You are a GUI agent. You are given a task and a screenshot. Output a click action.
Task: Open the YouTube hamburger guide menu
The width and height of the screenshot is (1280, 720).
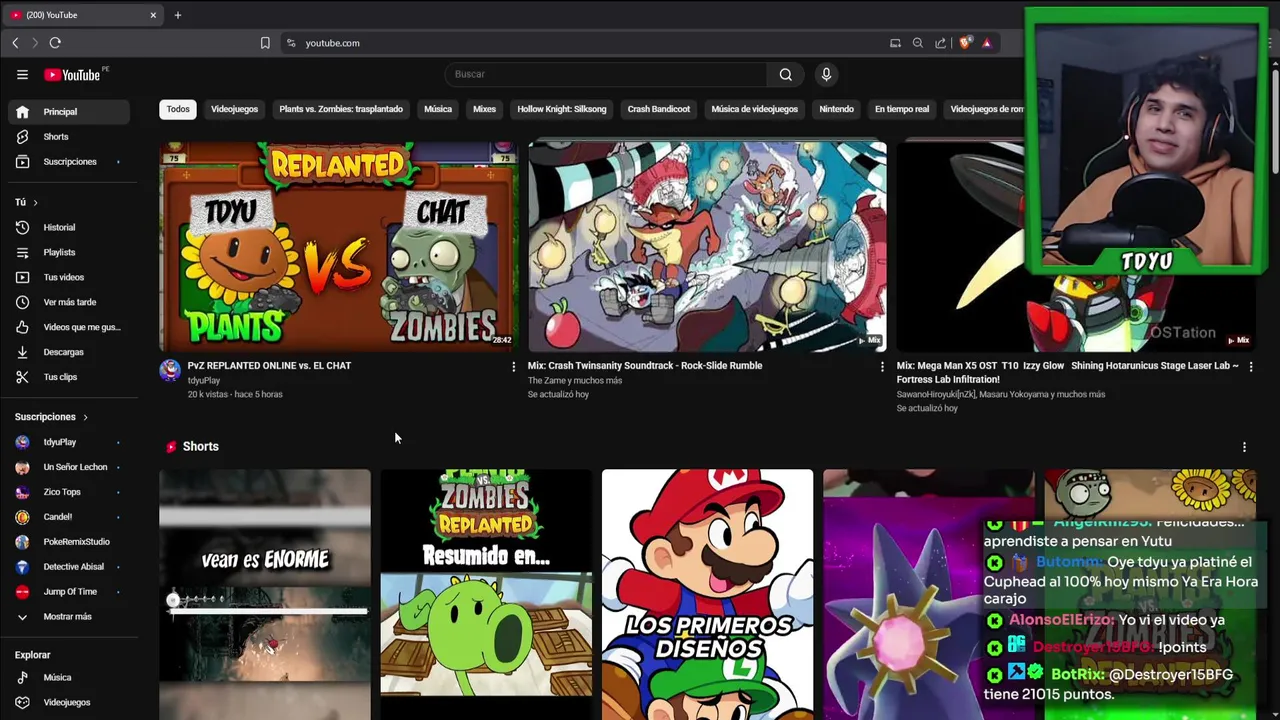(22, 74)
